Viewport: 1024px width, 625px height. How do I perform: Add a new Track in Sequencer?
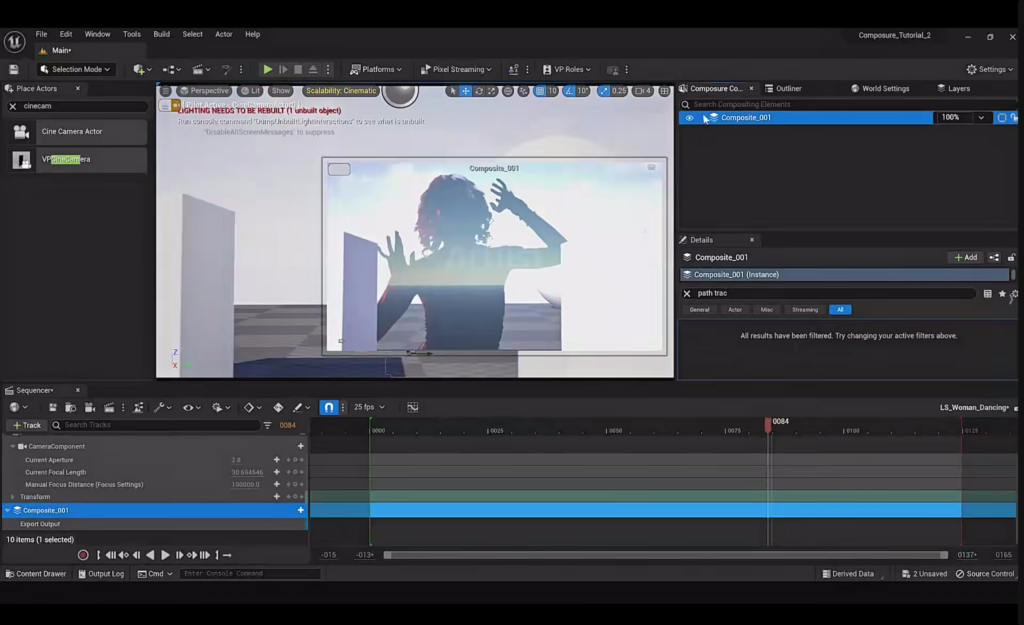(26, 425)
